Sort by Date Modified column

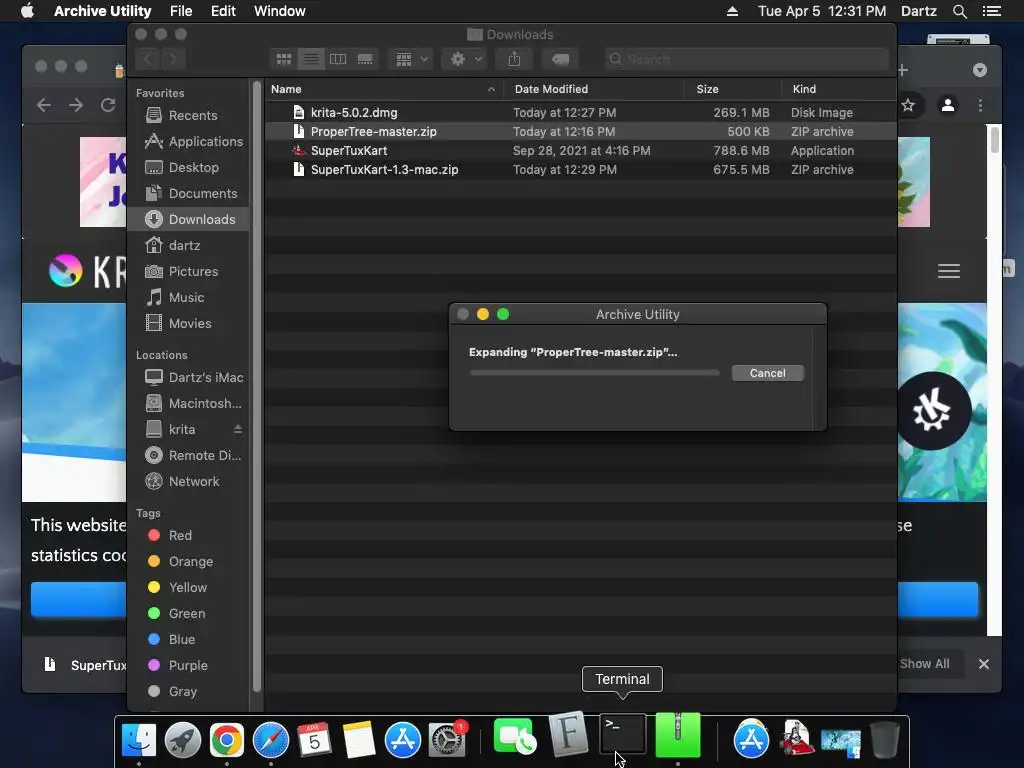(594, 89)
